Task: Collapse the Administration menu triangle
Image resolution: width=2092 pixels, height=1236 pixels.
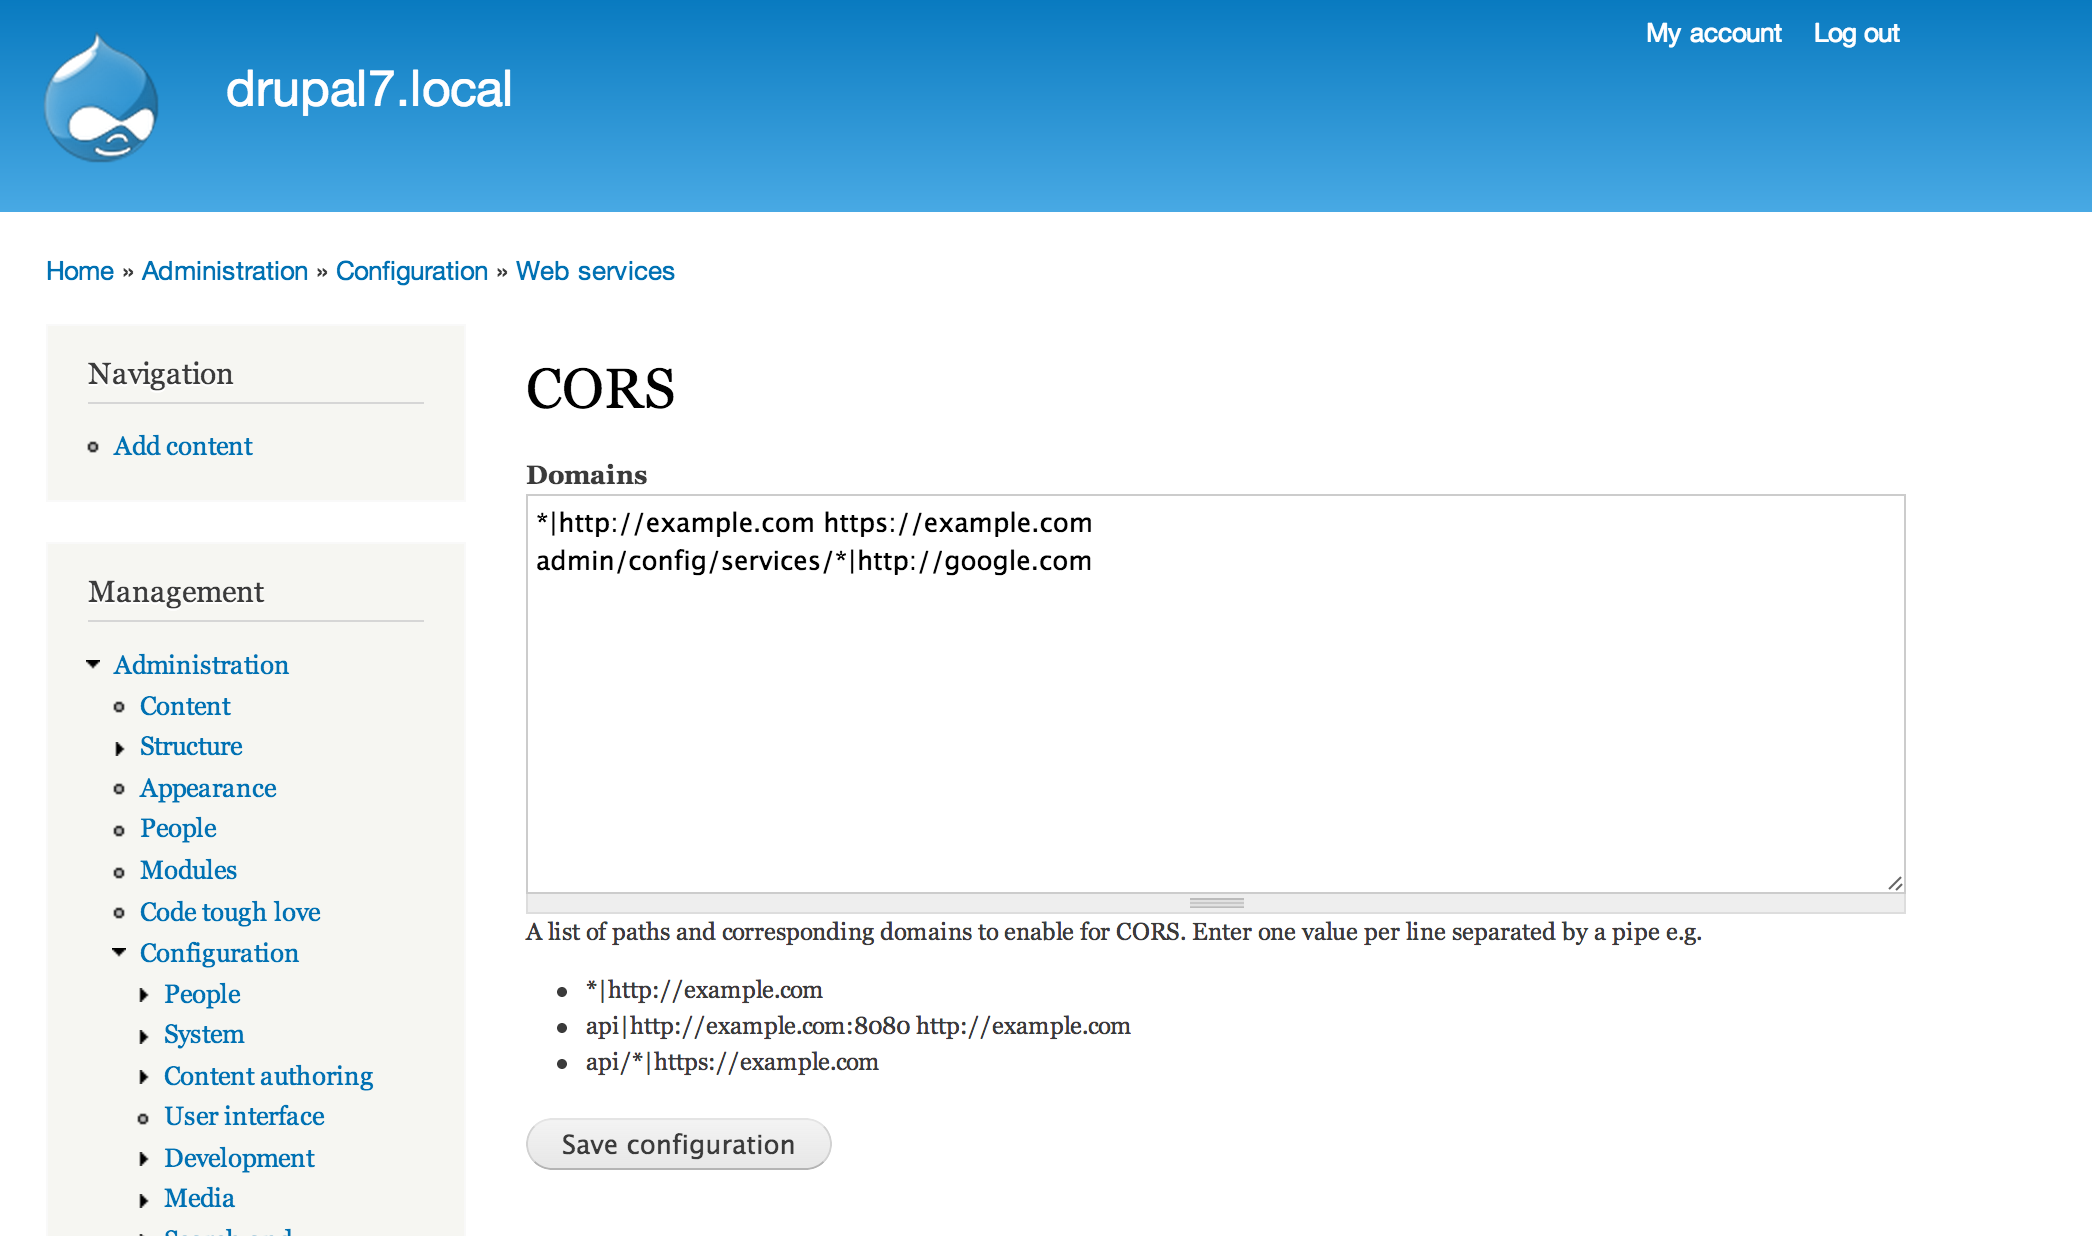Action: [x=93, y=664]
